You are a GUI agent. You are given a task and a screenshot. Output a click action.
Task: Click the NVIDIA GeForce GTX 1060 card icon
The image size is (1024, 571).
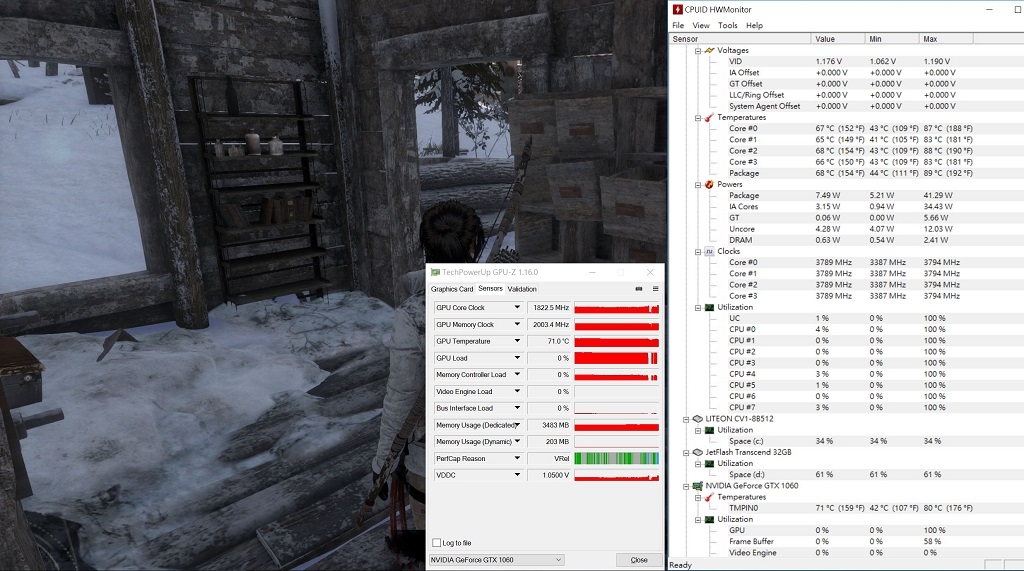pyautogui.click(x=697, y=486)
